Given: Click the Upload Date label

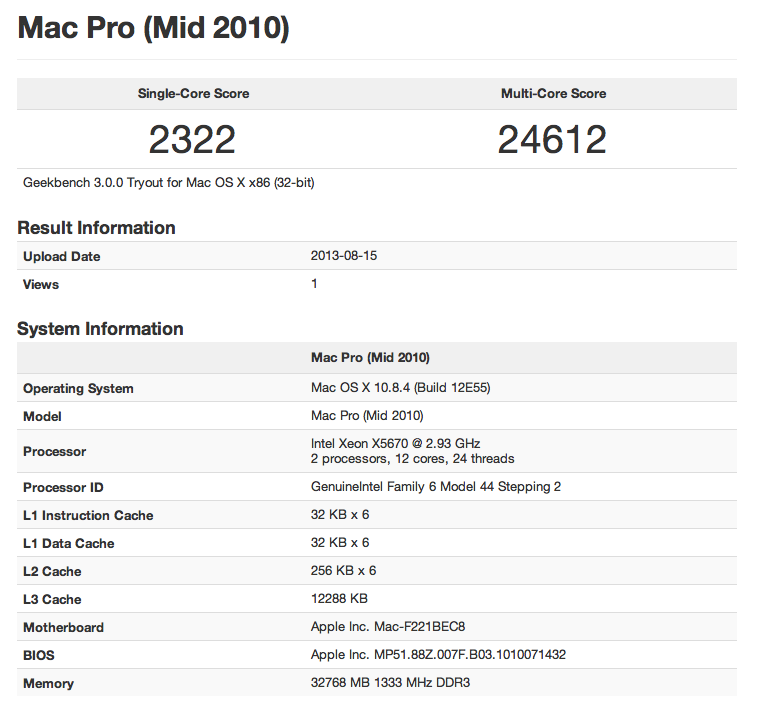Looking at the screenshot, I should pos(62,256).
